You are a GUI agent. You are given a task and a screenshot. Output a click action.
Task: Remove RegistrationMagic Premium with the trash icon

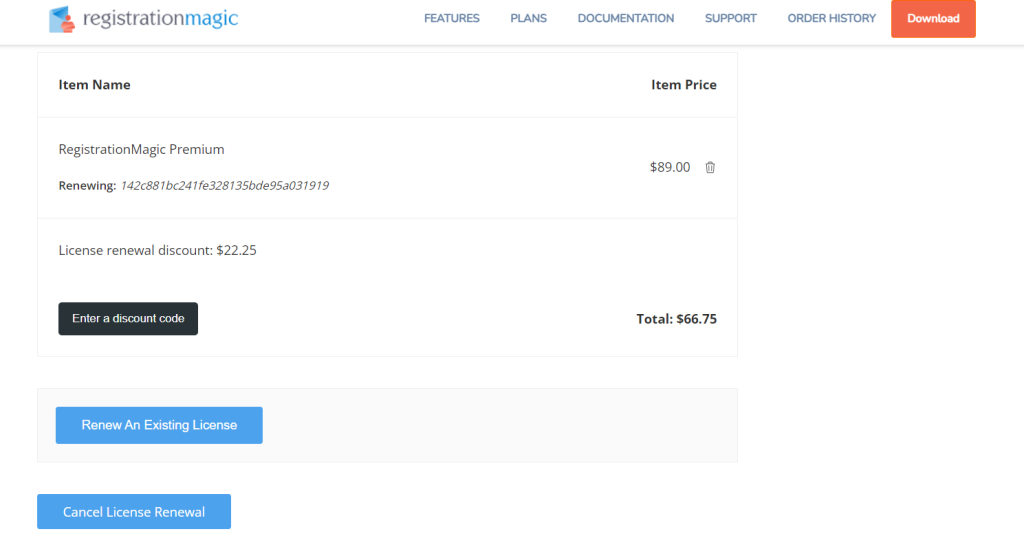click(x=710, y=168)
